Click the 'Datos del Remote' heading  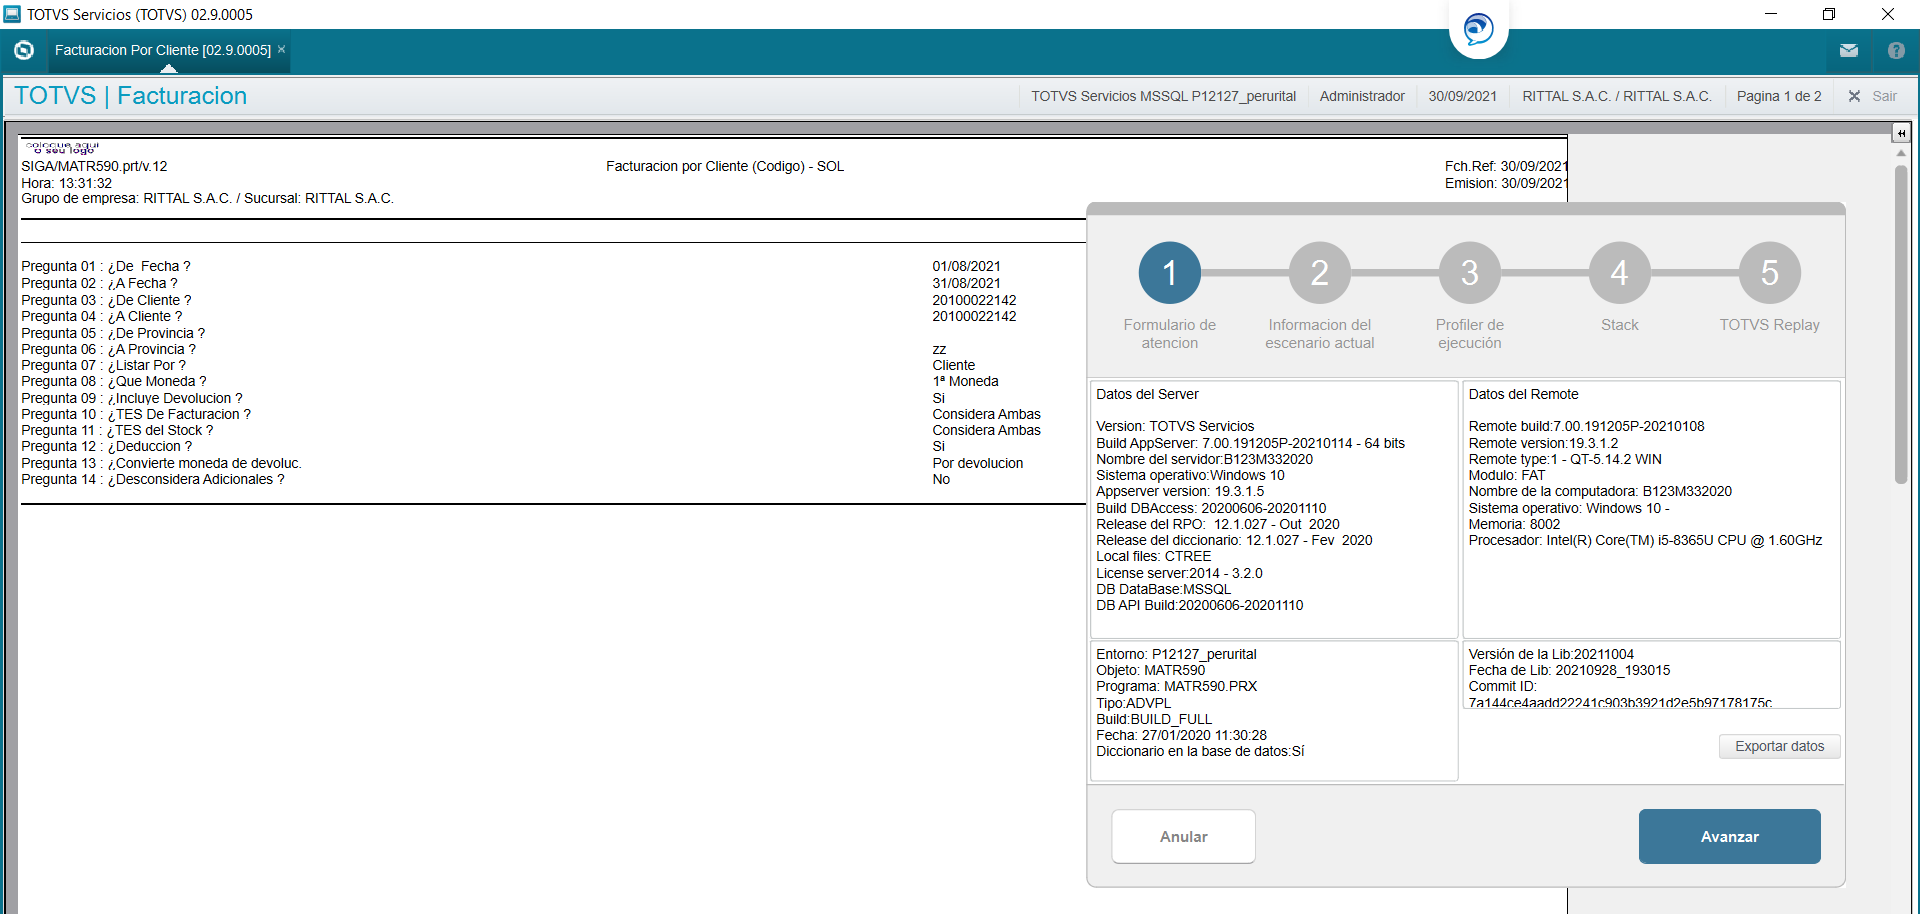pos(1523,394)
